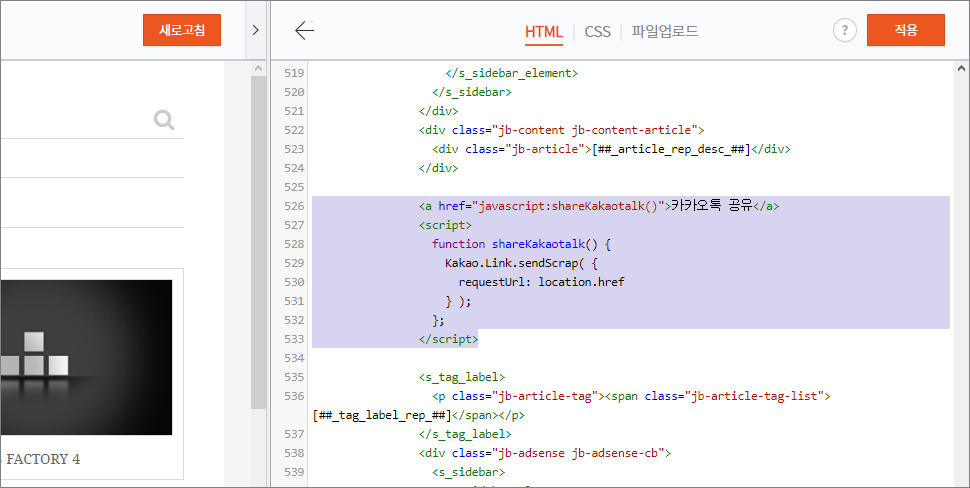
Task: Click line number 526 in gutter
Action: (x=294, y=206)
